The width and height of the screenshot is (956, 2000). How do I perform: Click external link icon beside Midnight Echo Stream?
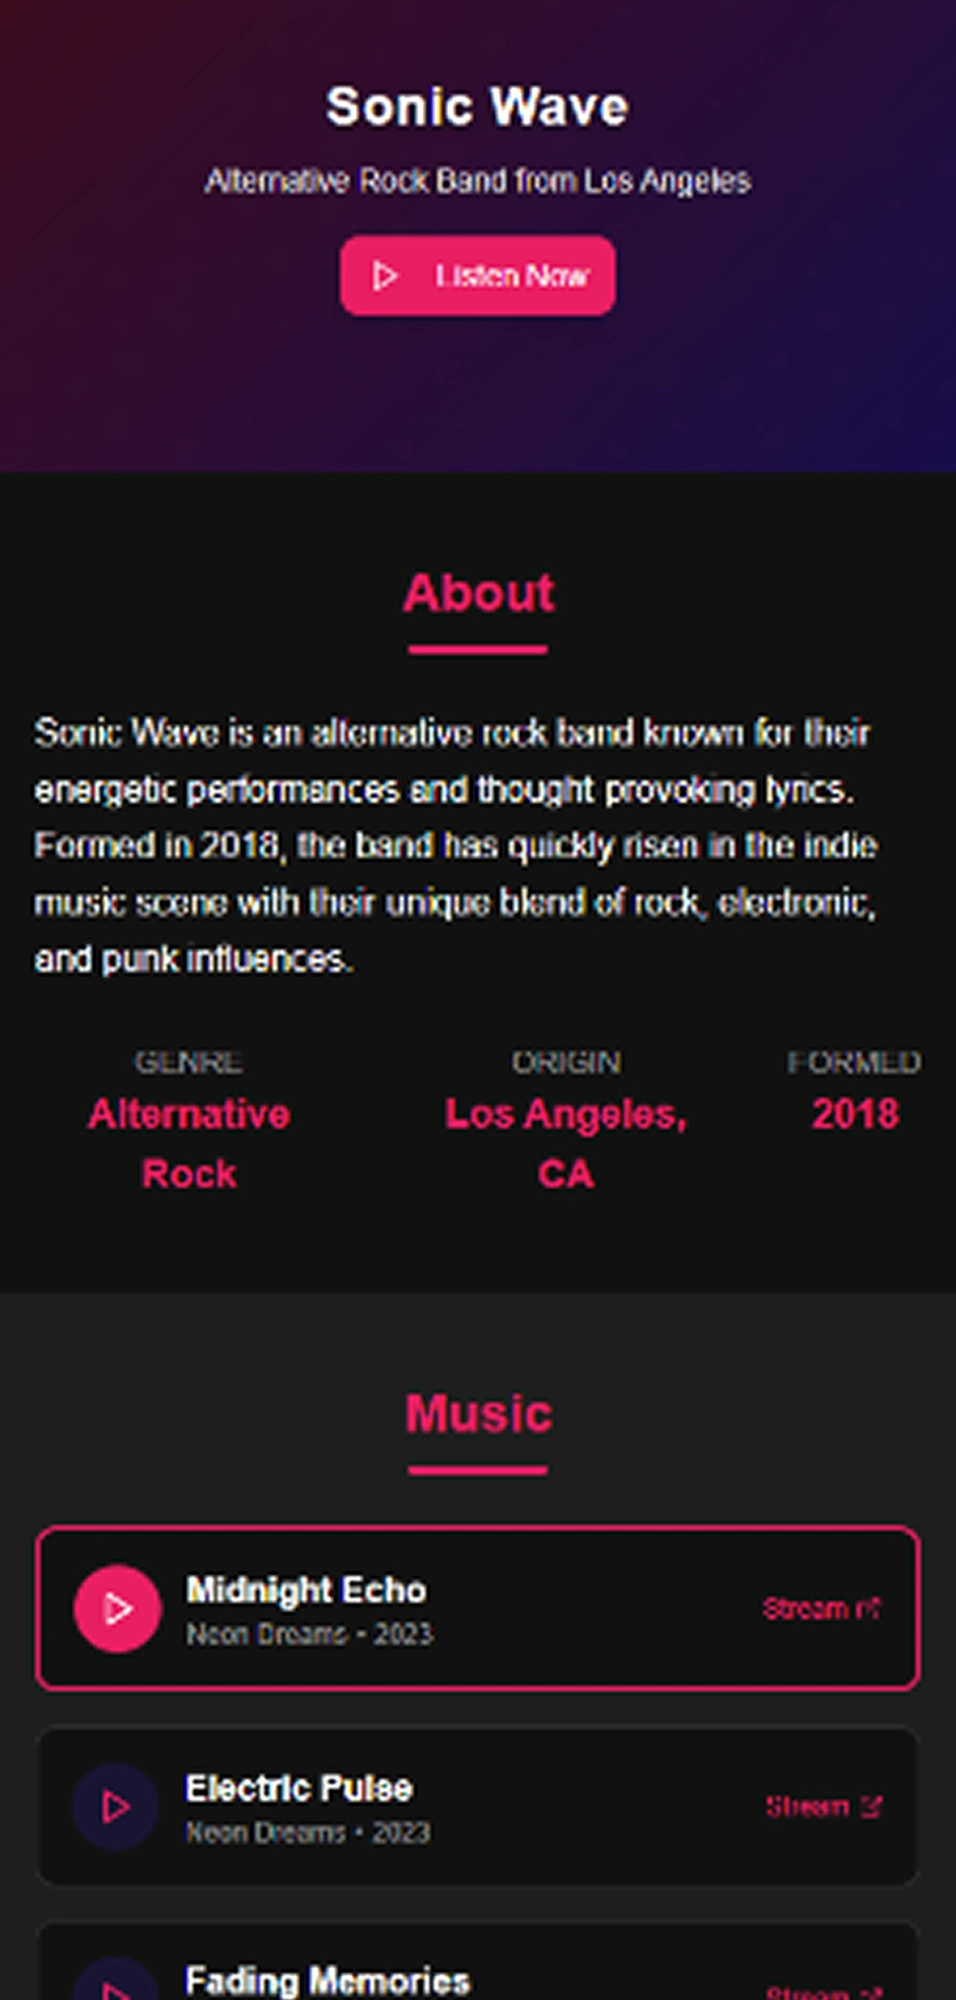[869, 1608]
